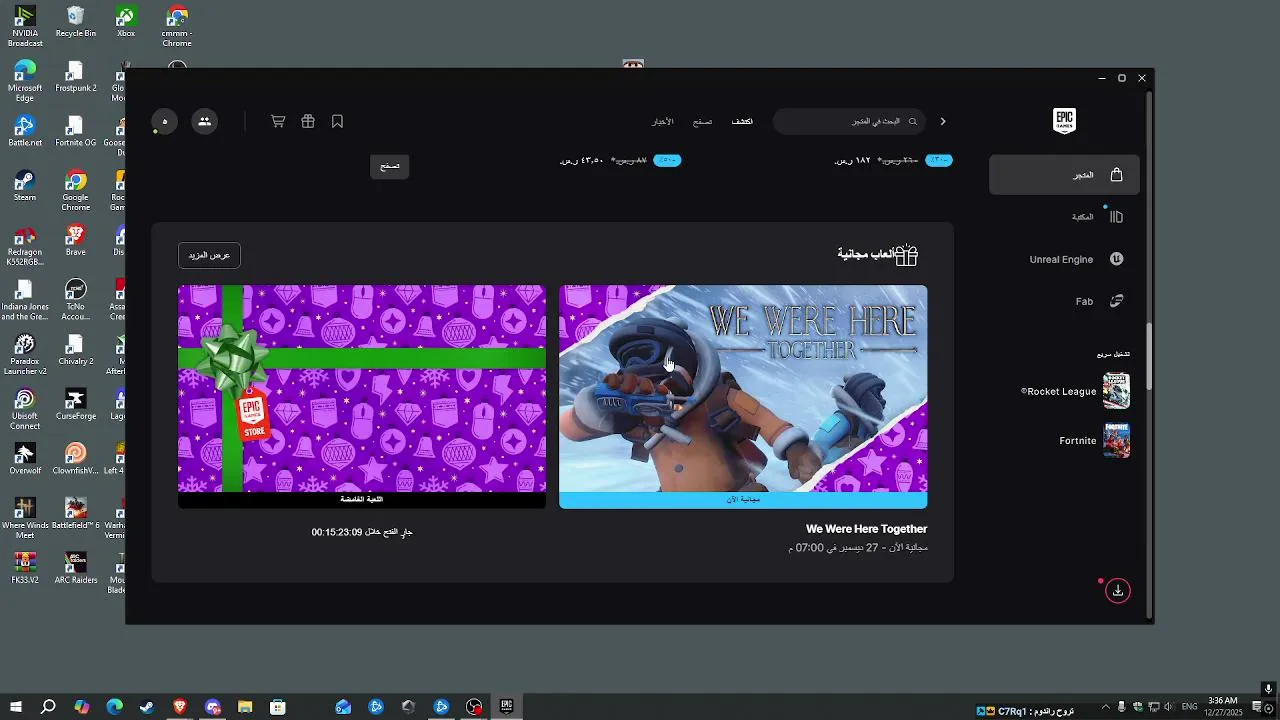Show hidden system tray icons
The width and height of the screenshot is (1280, 720).
pos(1105,707)
